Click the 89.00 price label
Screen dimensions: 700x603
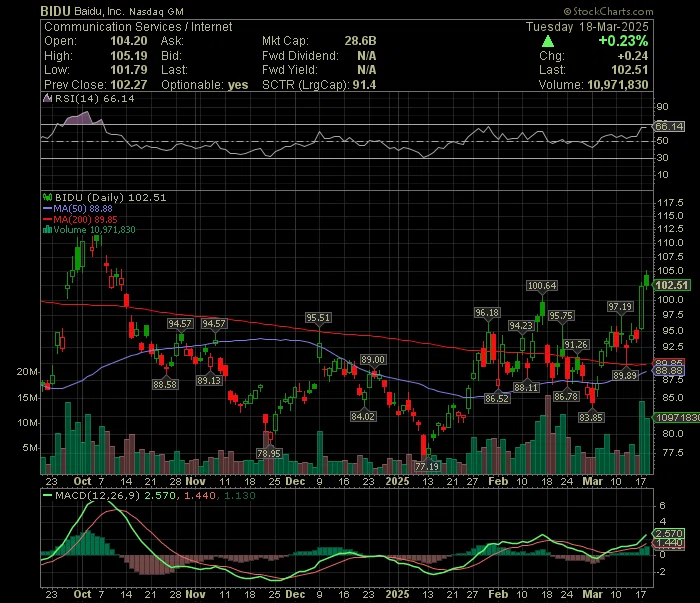point(373,360)
